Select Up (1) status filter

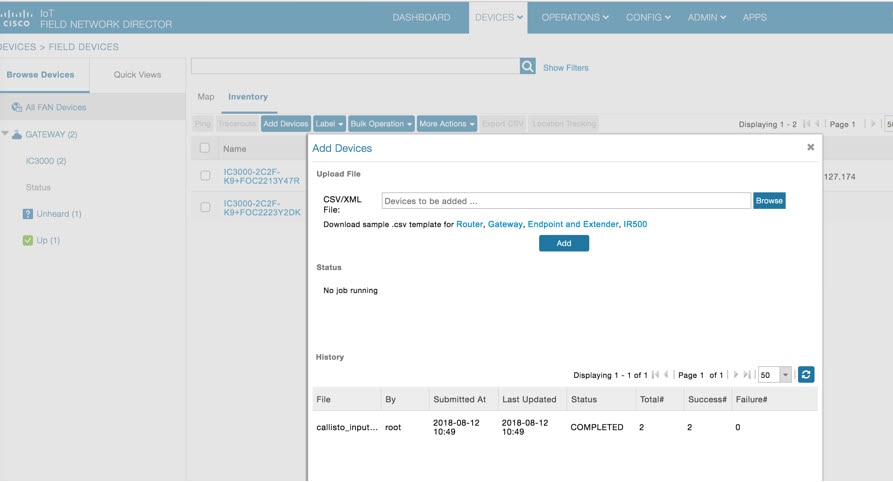coord(48,240)
